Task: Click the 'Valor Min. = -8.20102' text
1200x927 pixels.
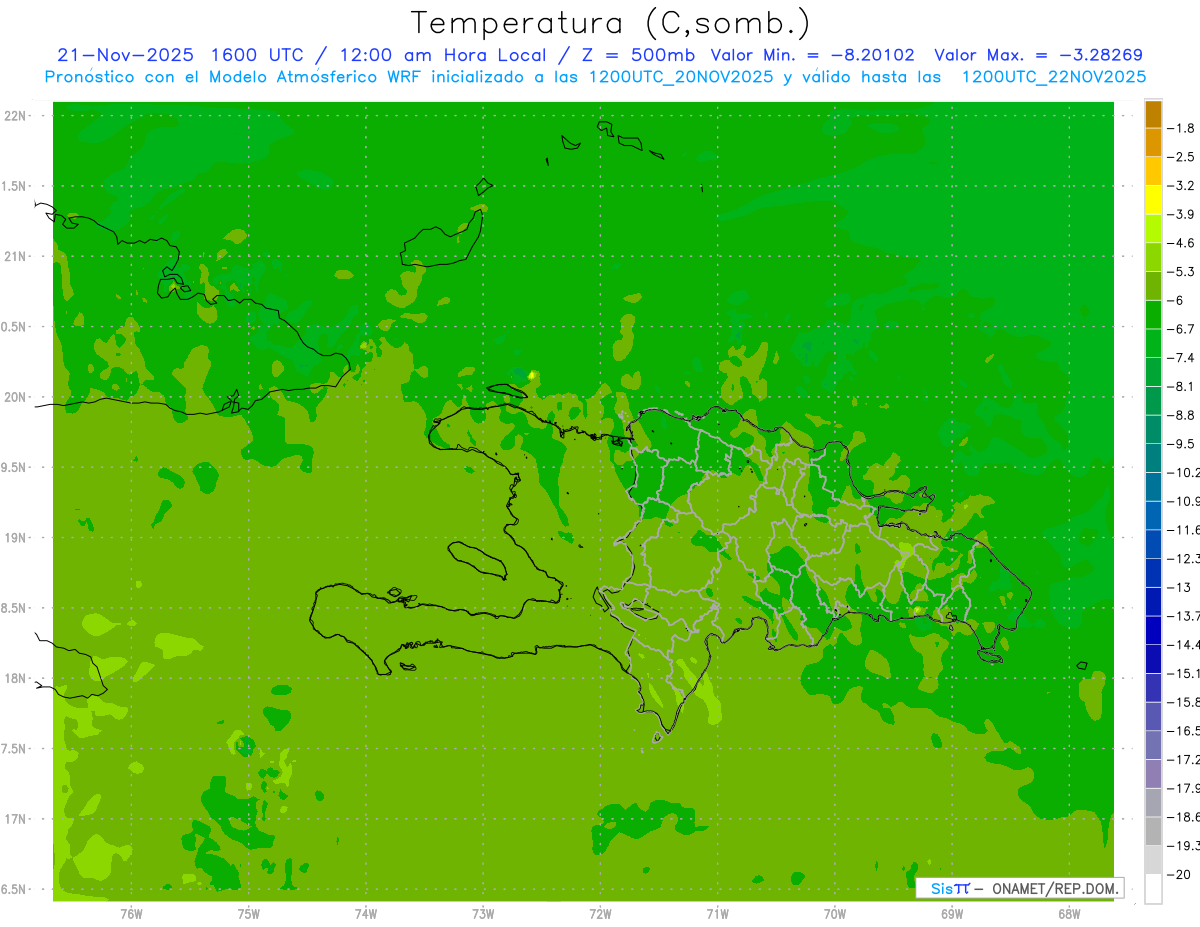Action: point(812,55)
